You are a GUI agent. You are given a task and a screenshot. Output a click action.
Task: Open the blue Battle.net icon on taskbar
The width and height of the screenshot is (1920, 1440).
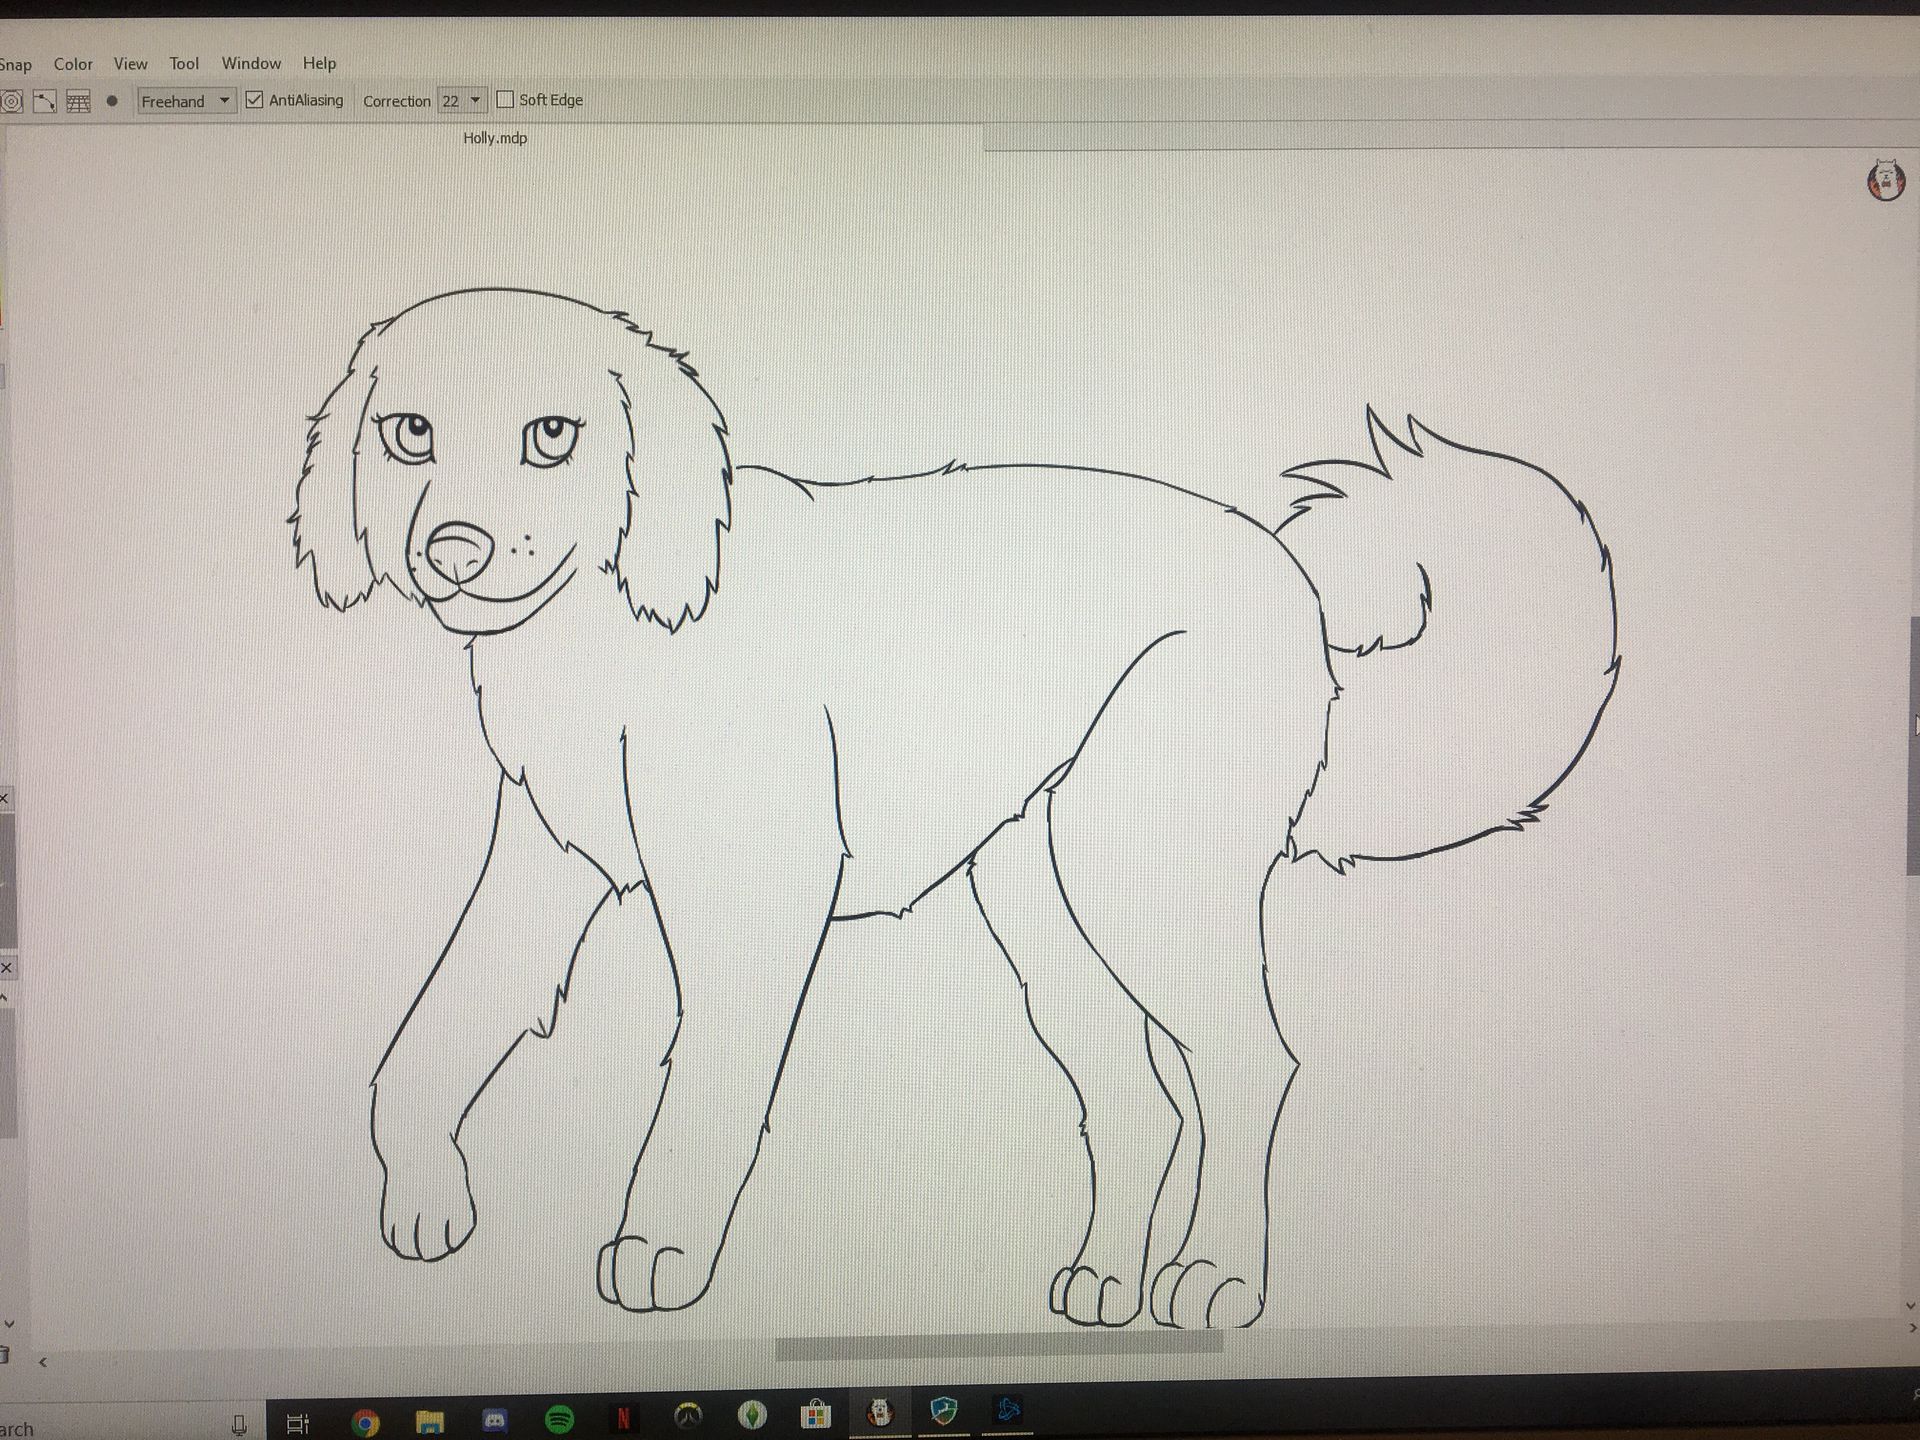(1008, 1410)
